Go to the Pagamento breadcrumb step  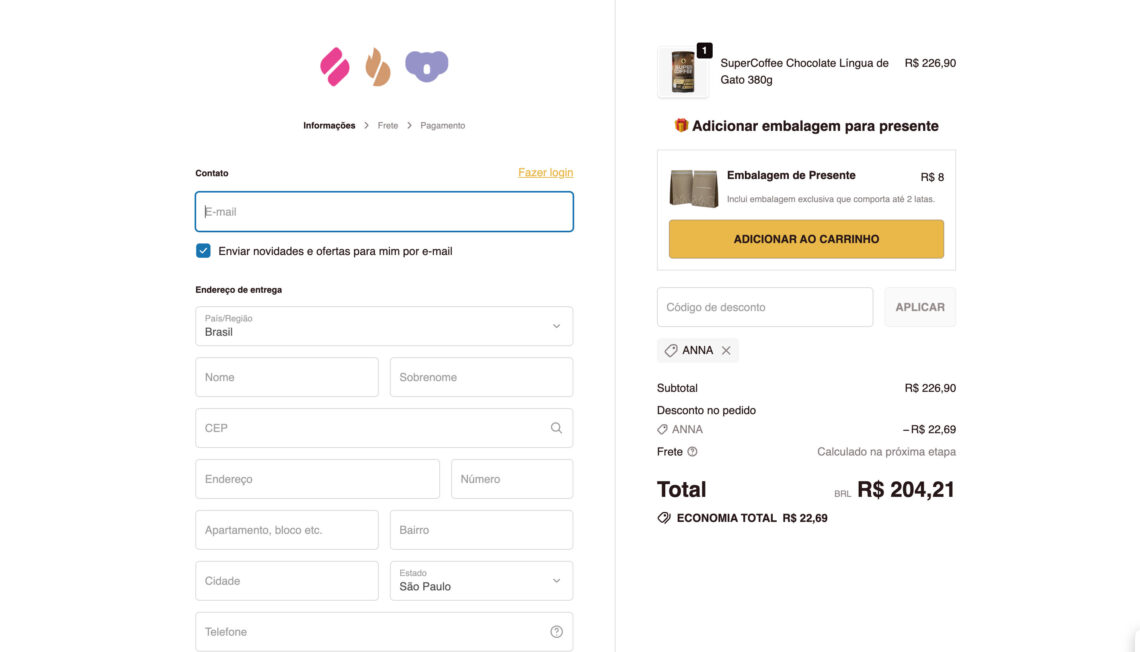(x=442, y=126)
